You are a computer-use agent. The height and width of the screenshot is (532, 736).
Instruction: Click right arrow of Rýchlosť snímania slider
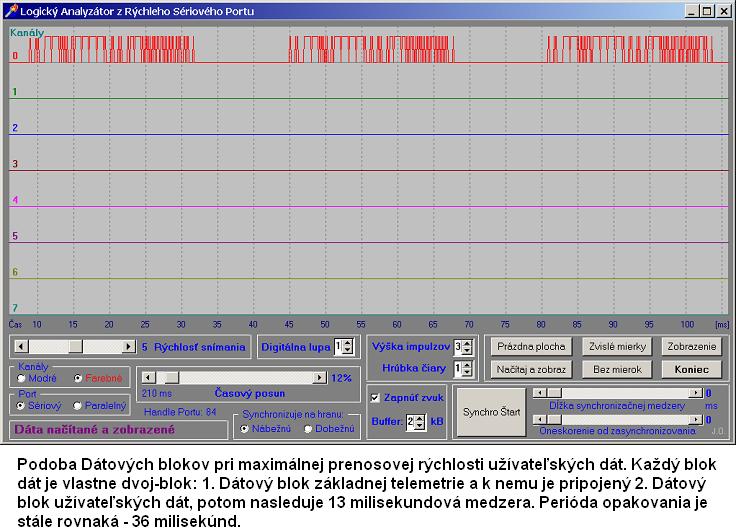128,346
